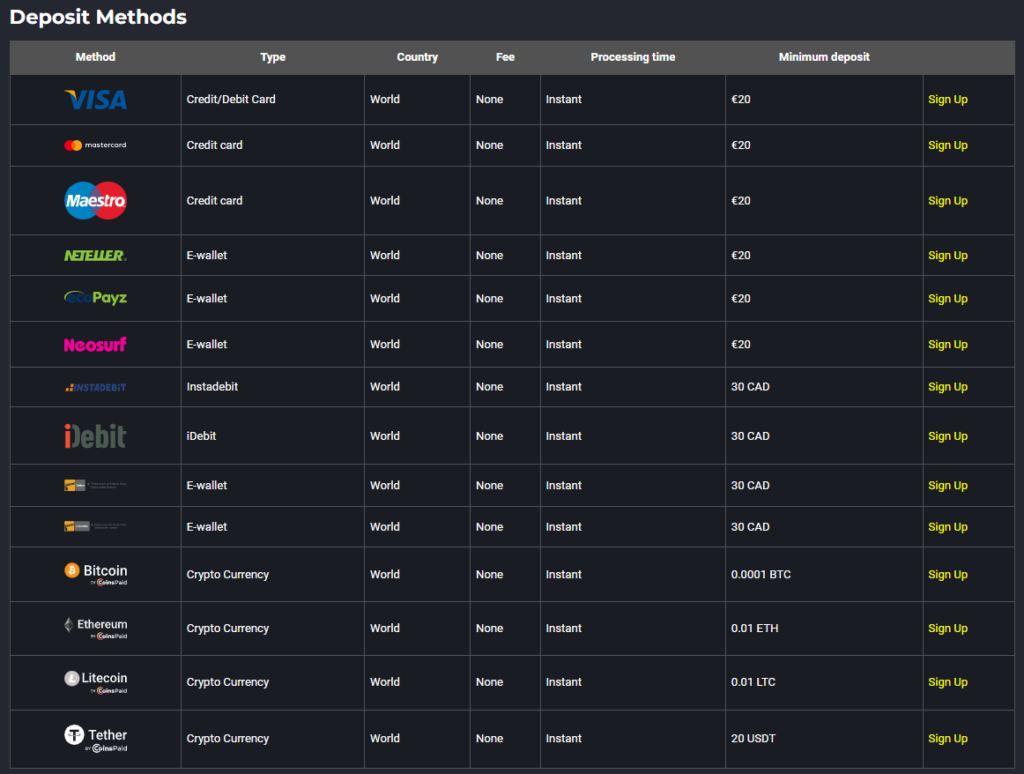Sign up via the Instadebit row link
Viewport: 1024px width, 774px height.
point(948,387)
